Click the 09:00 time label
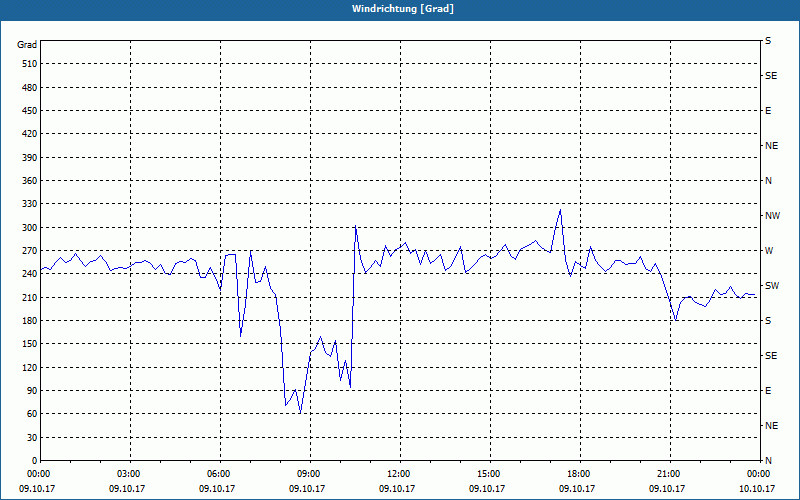The height and width of the screenshot is (500, 800). click(x=308, y=474)
